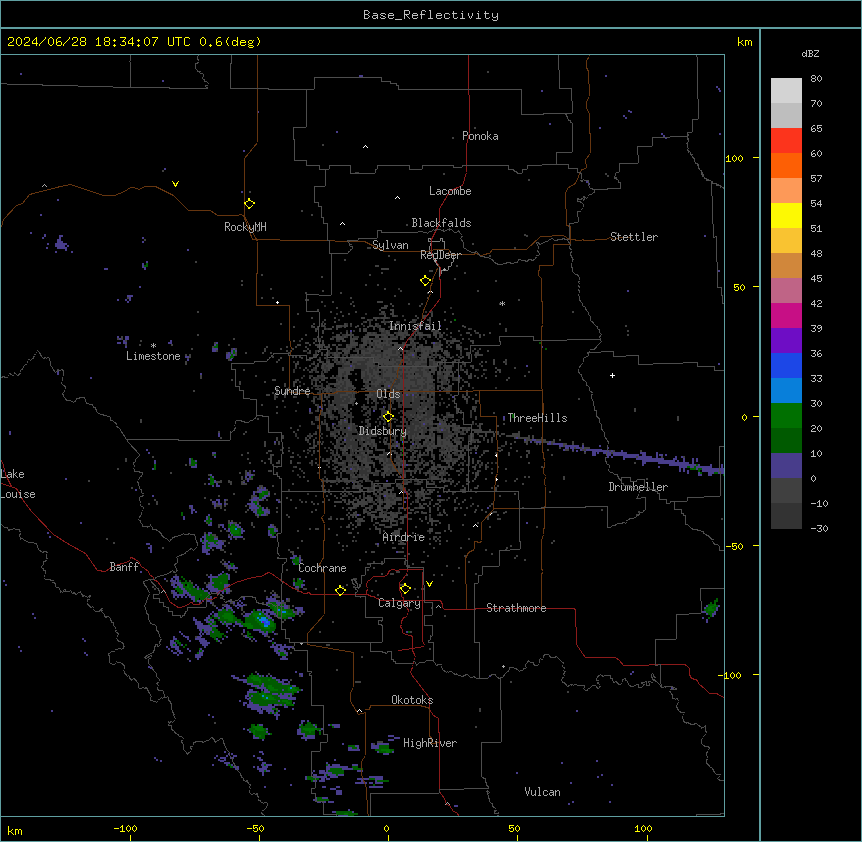Click the Ponoka city label
The height and width of the screenshot is (842, 862).
tap(480, 136)
